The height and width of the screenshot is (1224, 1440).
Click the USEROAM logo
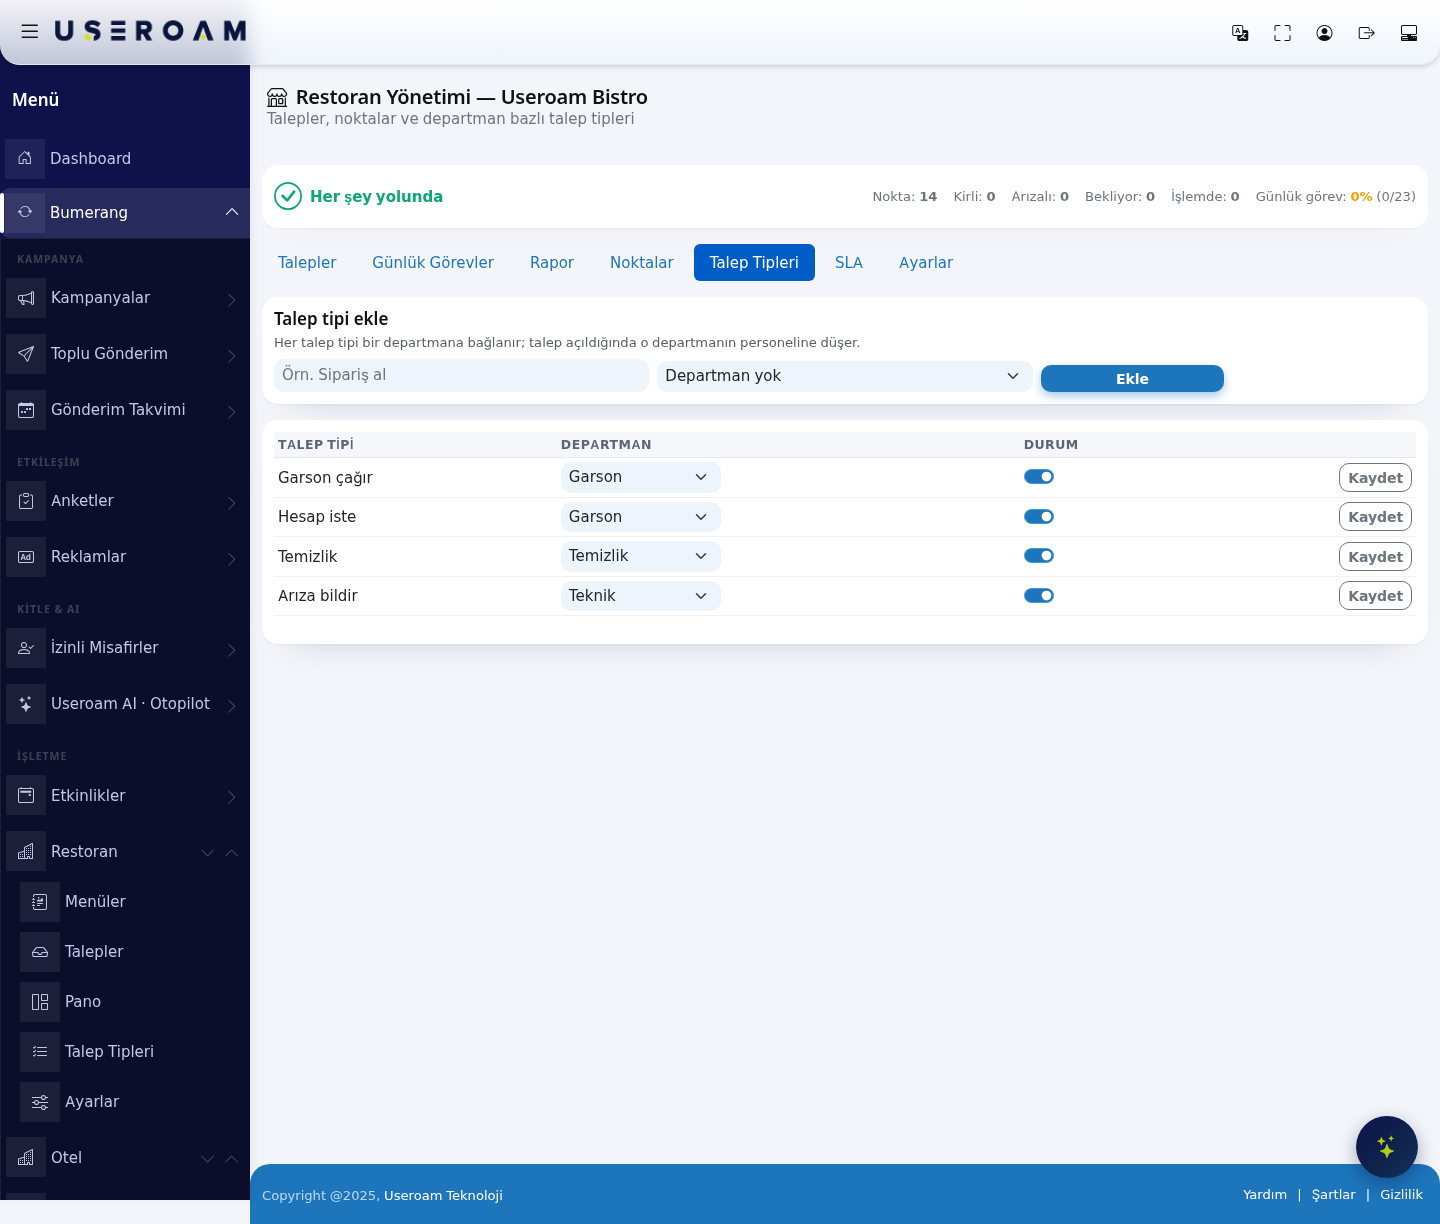(150, 32)
